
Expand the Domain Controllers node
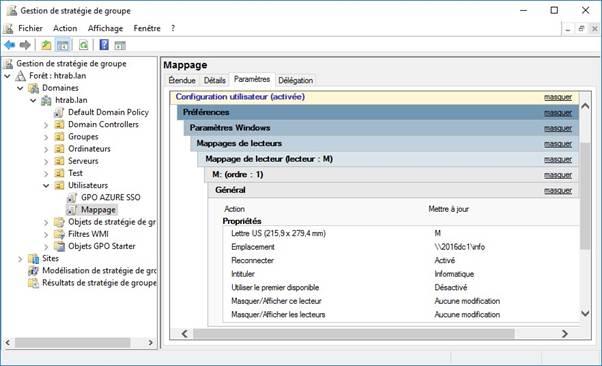(x=46, y=125)
